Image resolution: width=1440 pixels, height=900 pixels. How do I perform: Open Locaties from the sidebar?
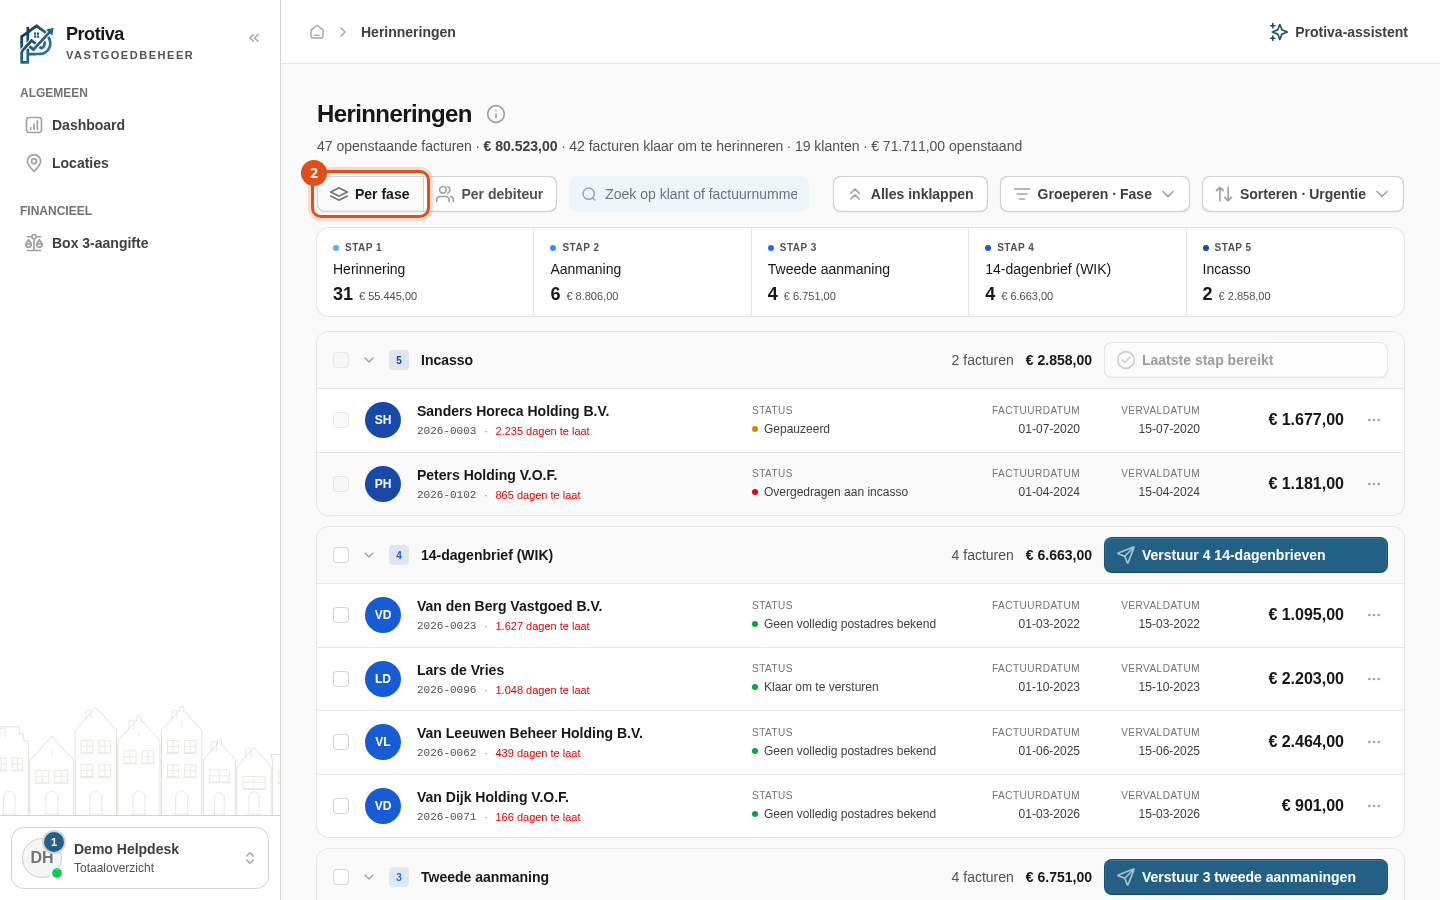(x=140, y=163)
